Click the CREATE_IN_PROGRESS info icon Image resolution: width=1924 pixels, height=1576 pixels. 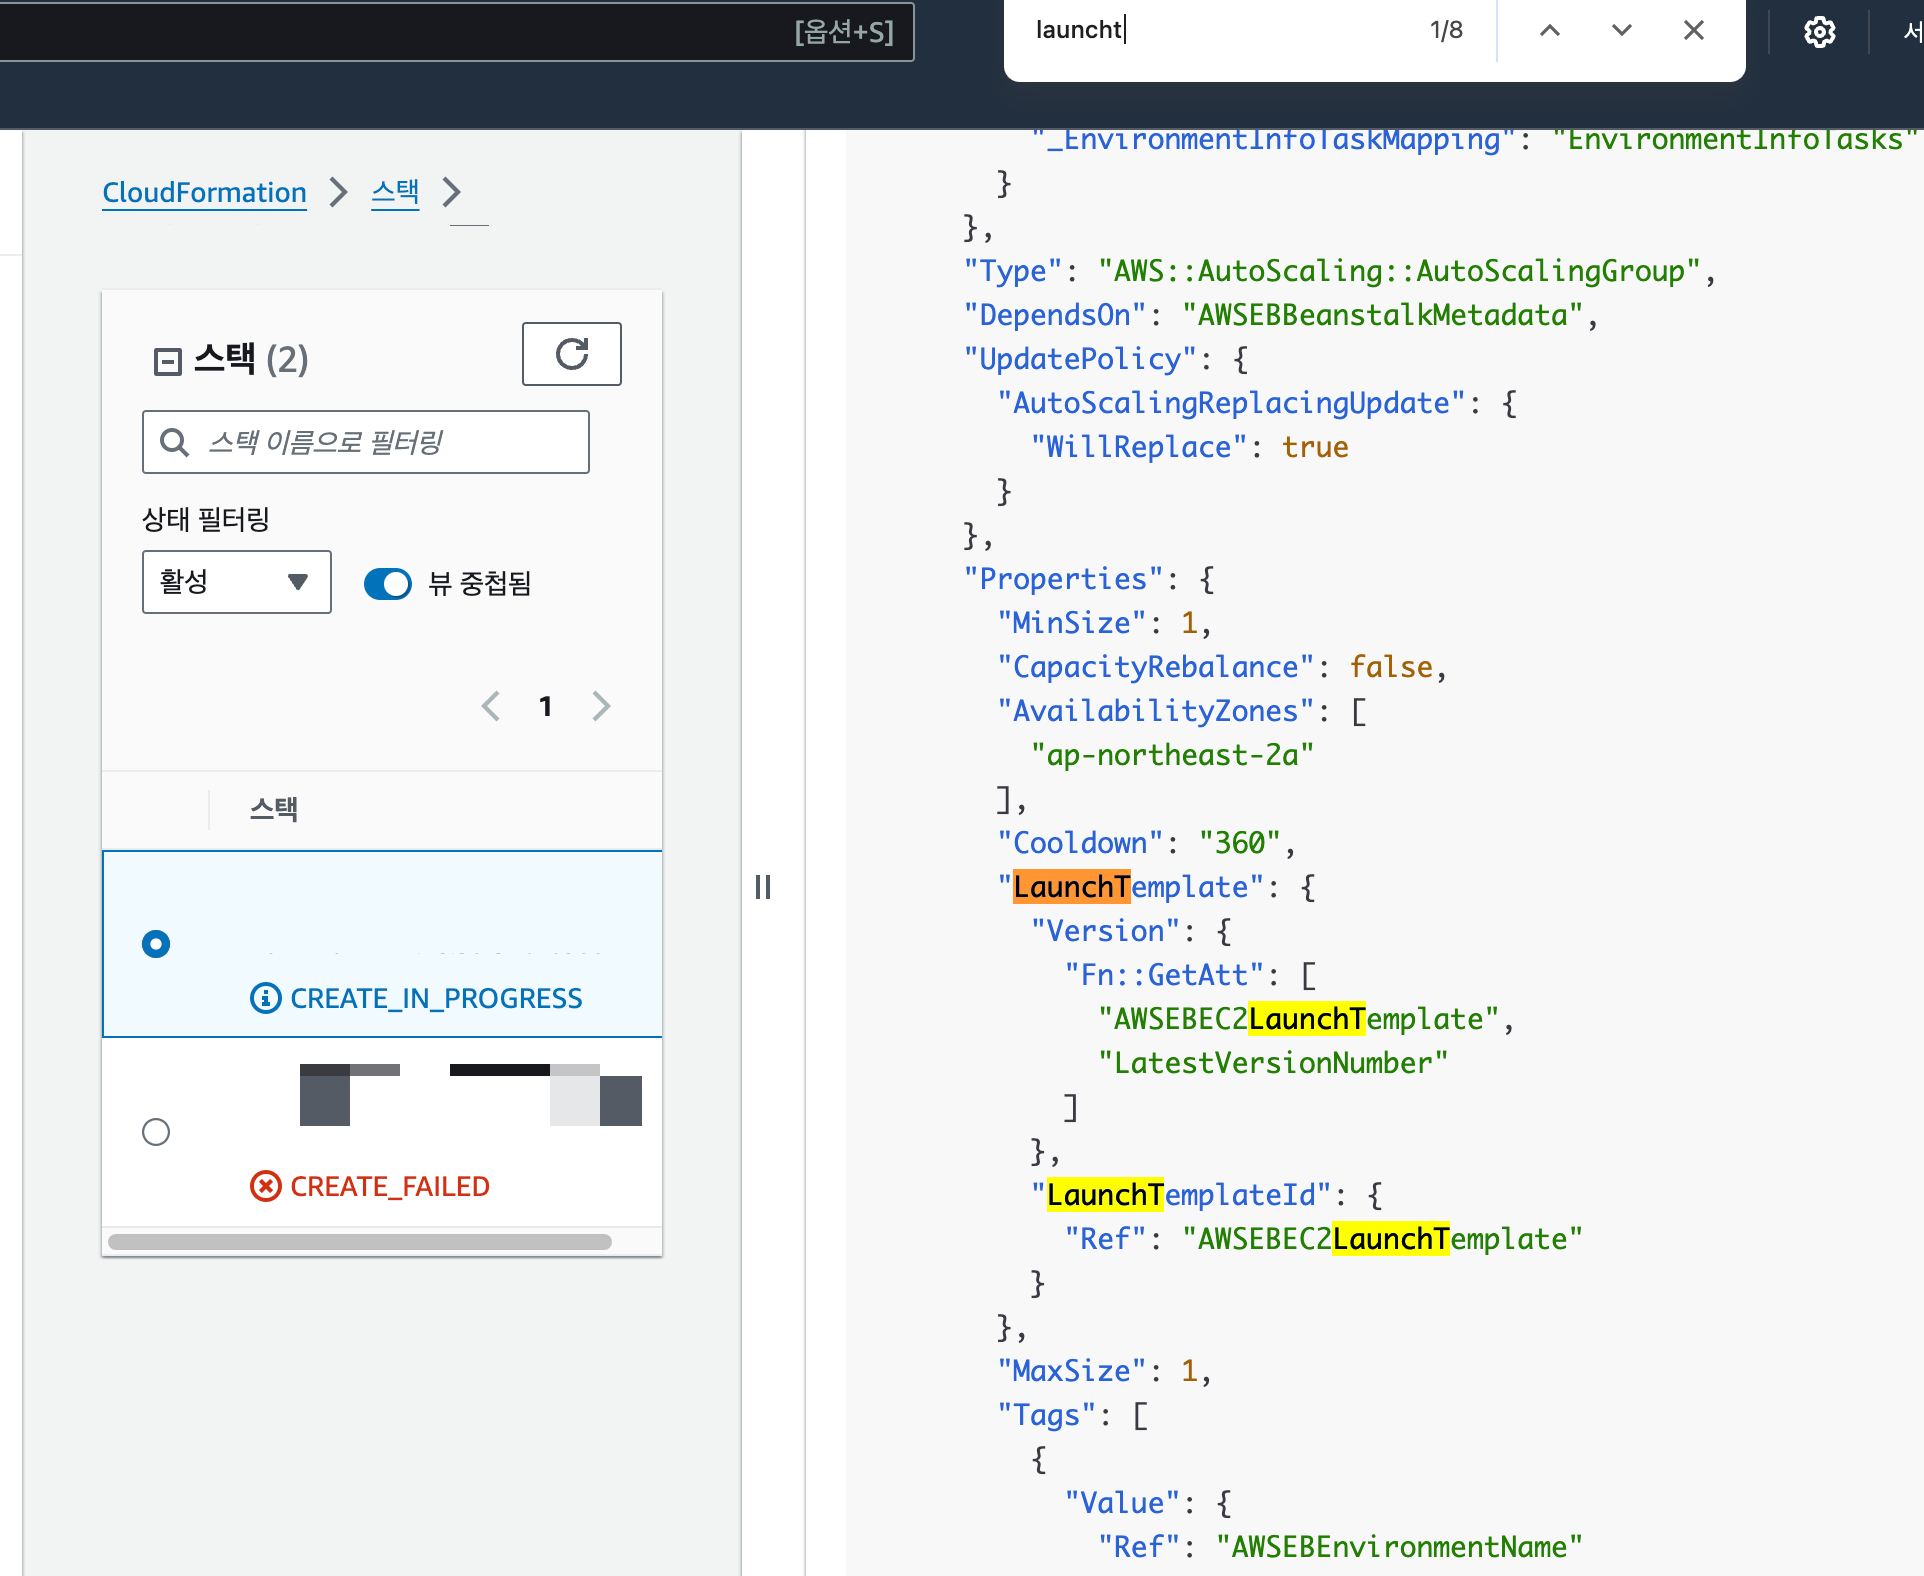[265, 998]
